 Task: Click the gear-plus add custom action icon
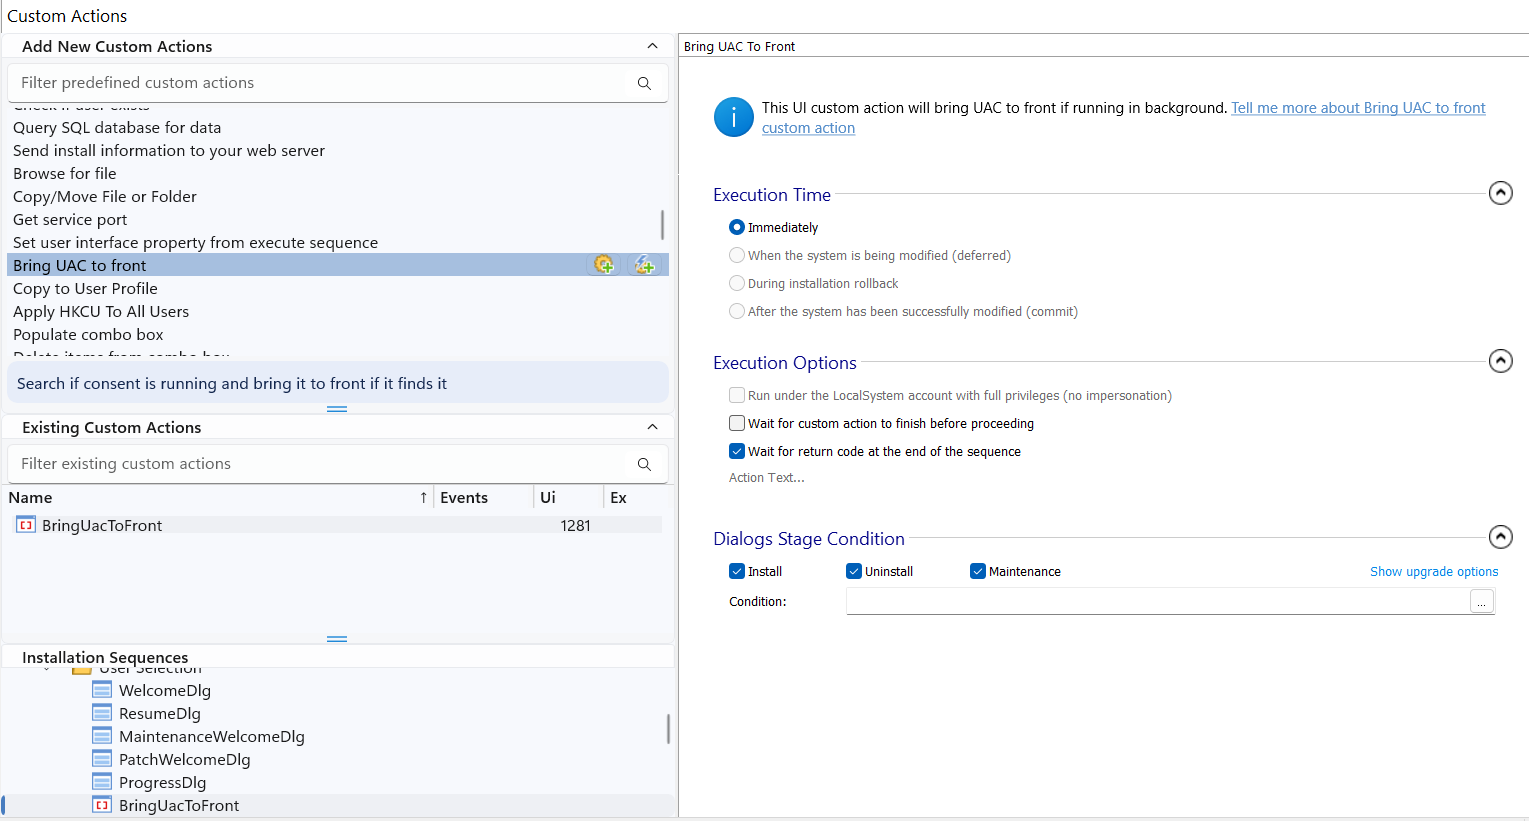point(604,264)
